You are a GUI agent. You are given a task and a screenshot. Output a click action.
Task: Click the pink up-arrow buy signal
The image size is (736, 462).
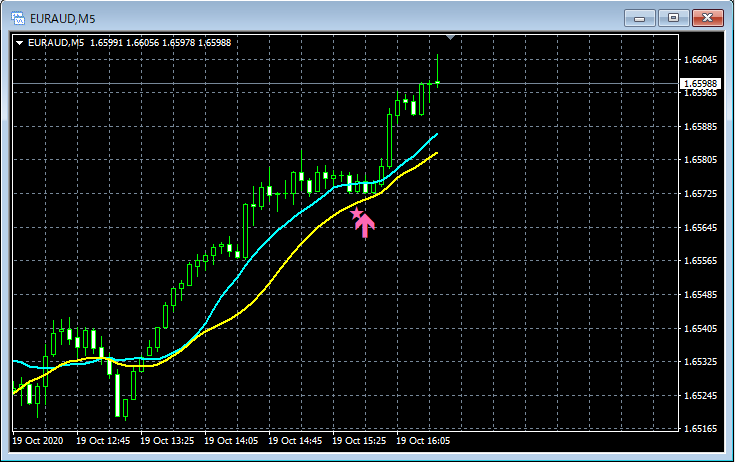click(365, 225)
